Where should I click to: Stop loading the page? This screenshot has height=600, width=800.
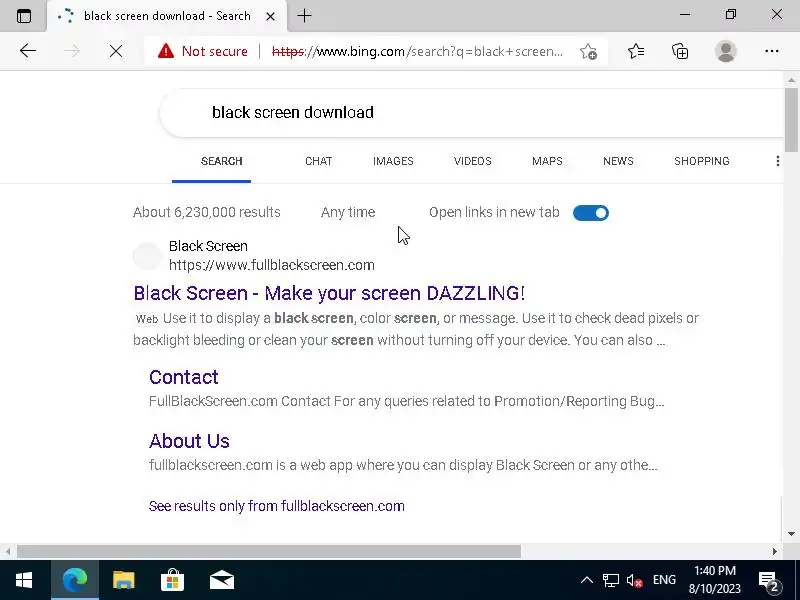coord(116,51)
